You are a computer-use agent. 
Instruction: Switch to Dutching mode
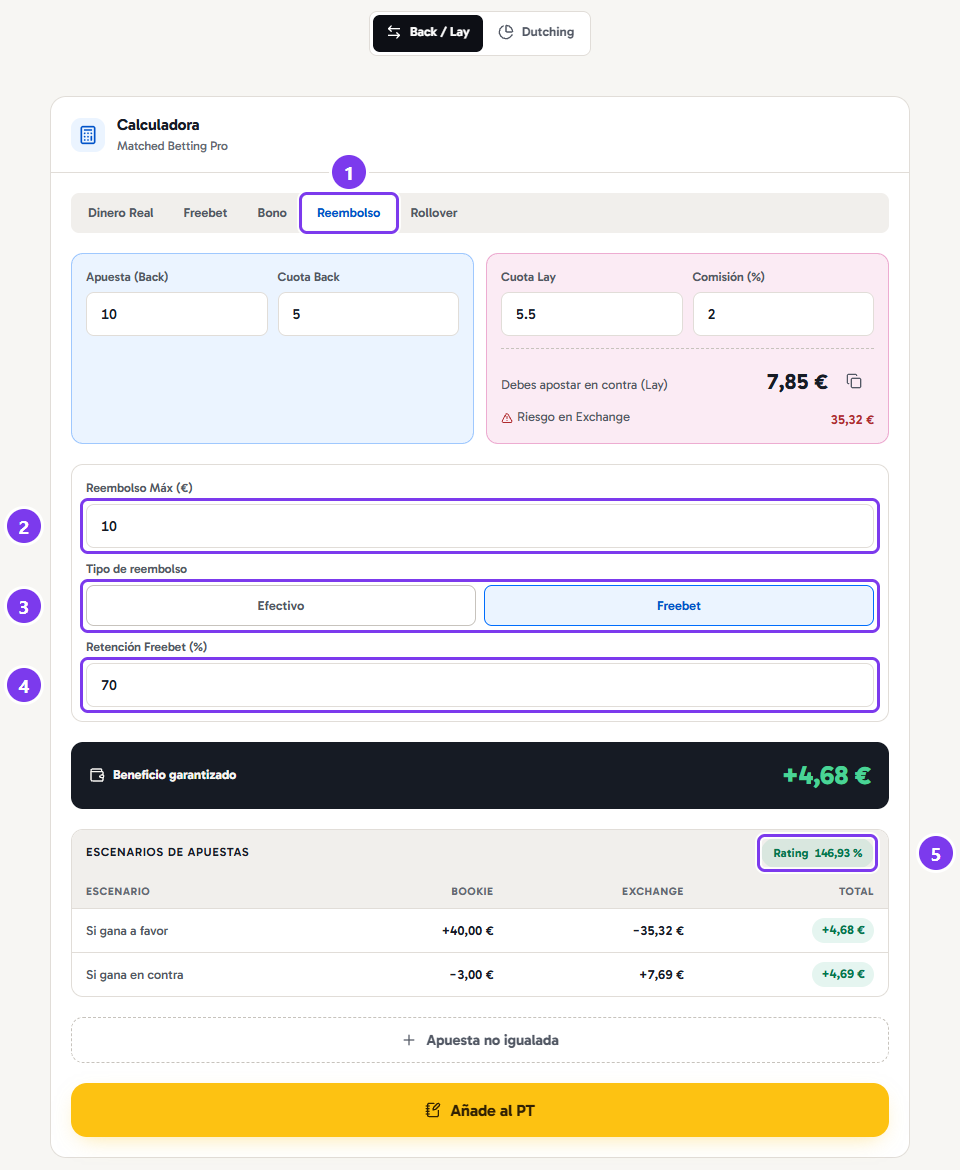pyautogui.click(x=536, y=32)
